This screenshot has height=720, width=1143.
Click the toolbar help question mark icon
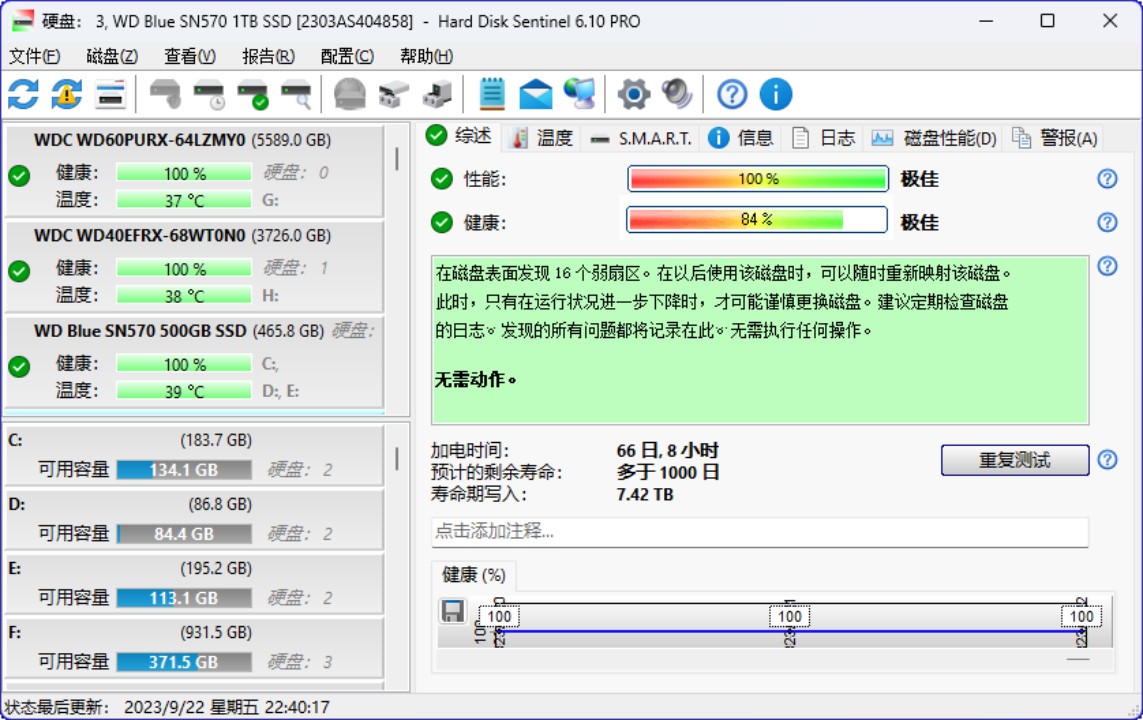tap(732, 94)
